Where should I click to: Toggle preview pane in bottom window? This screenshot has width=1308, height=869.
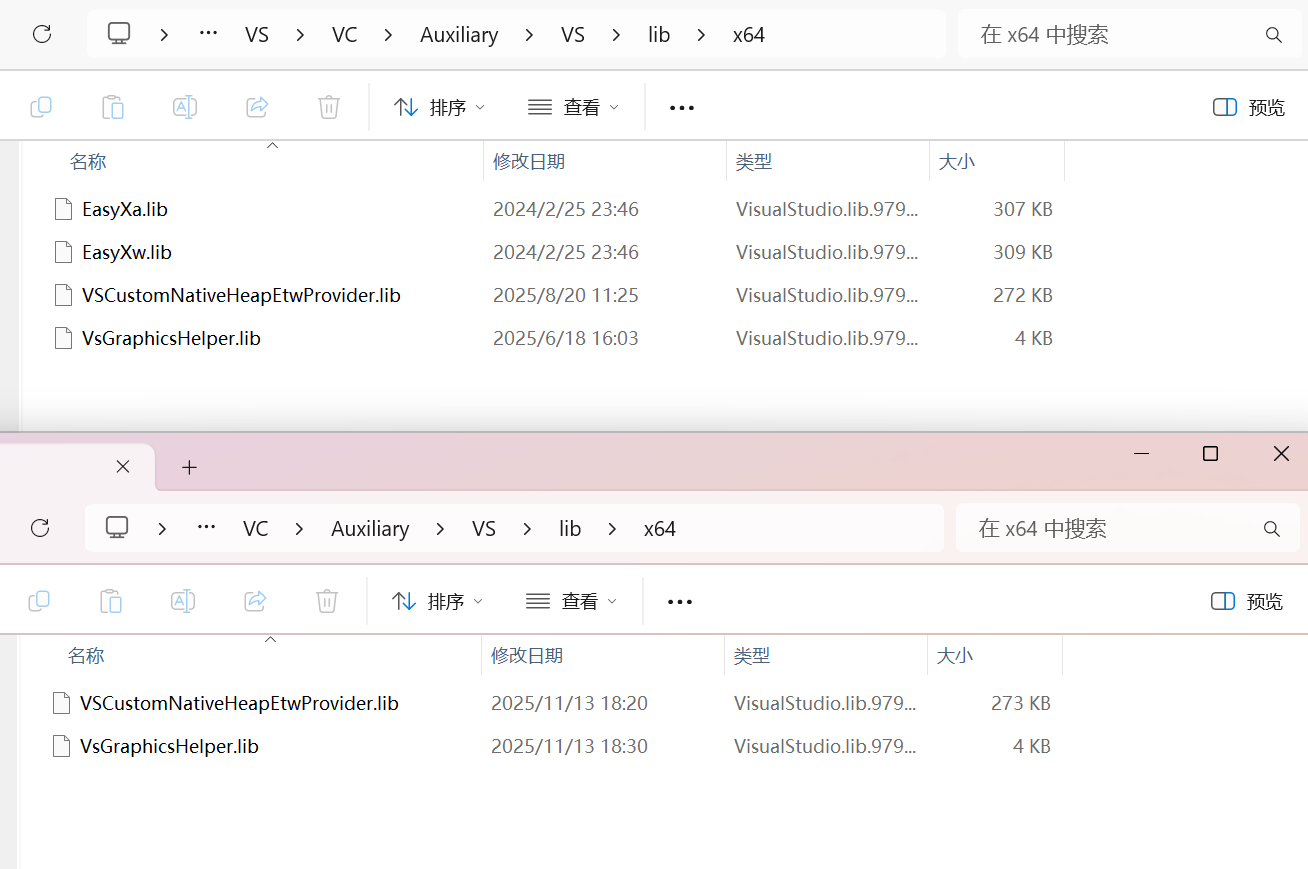[1246, 601]
